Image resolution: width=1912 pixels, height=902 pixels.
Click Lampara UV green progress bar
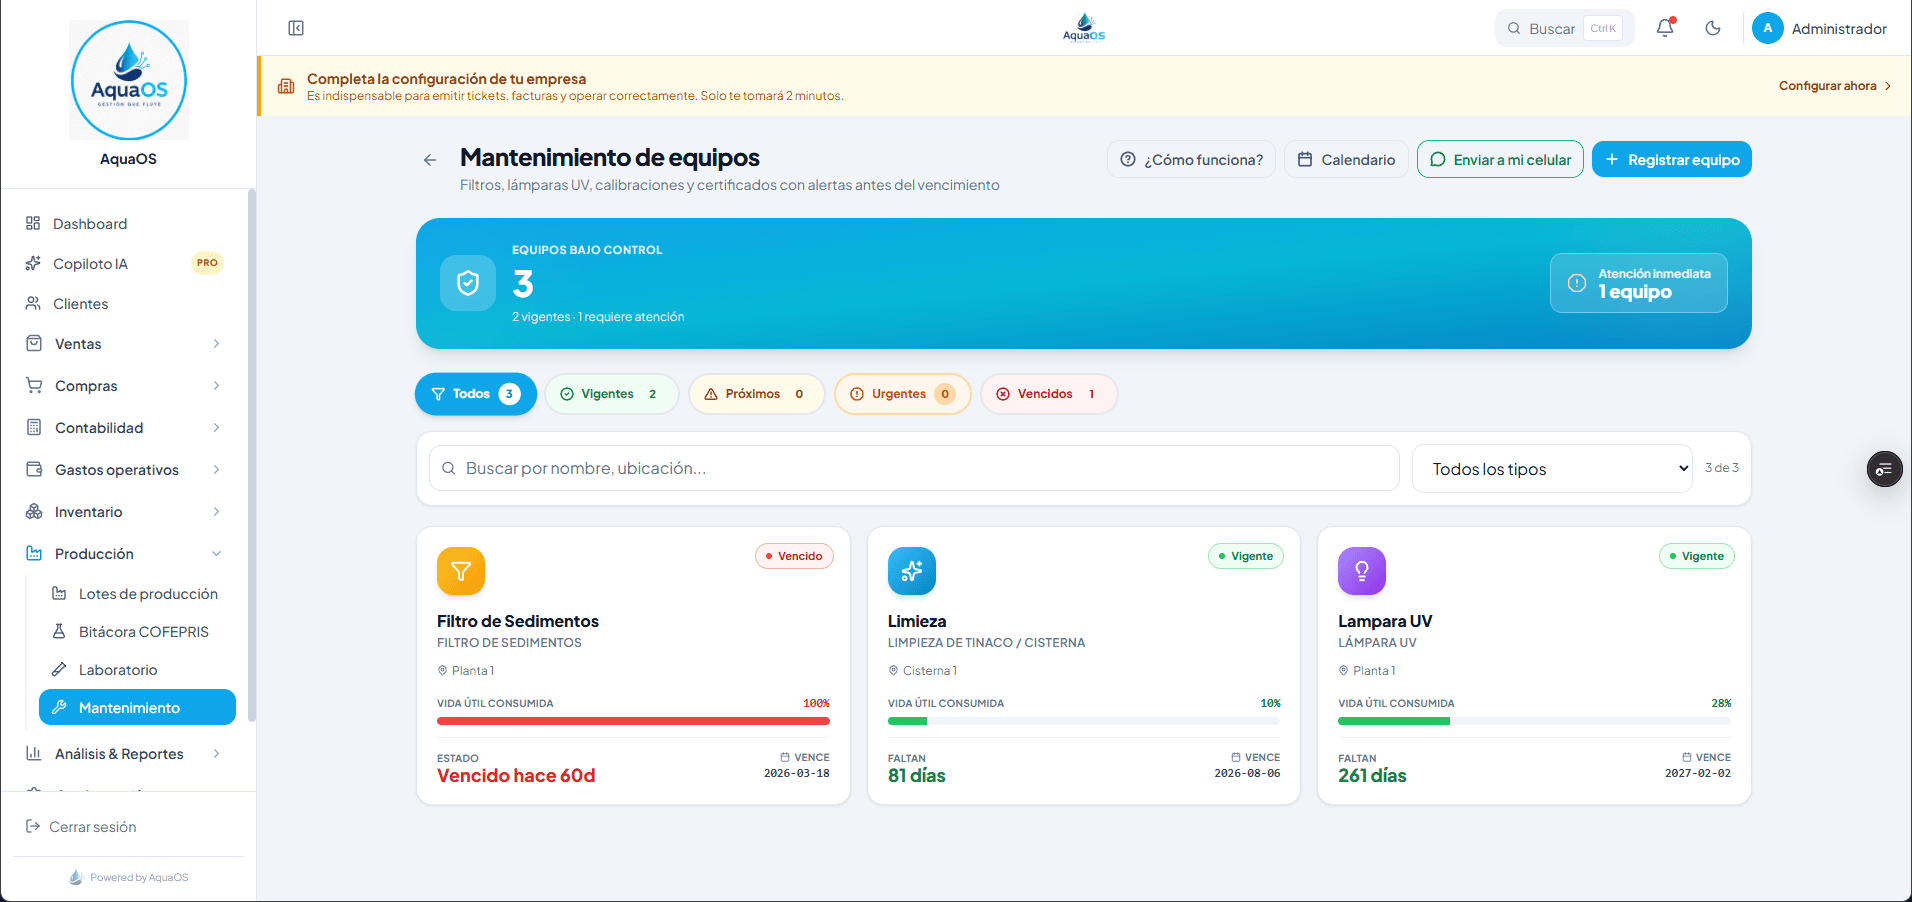[x=1394, y=721]
